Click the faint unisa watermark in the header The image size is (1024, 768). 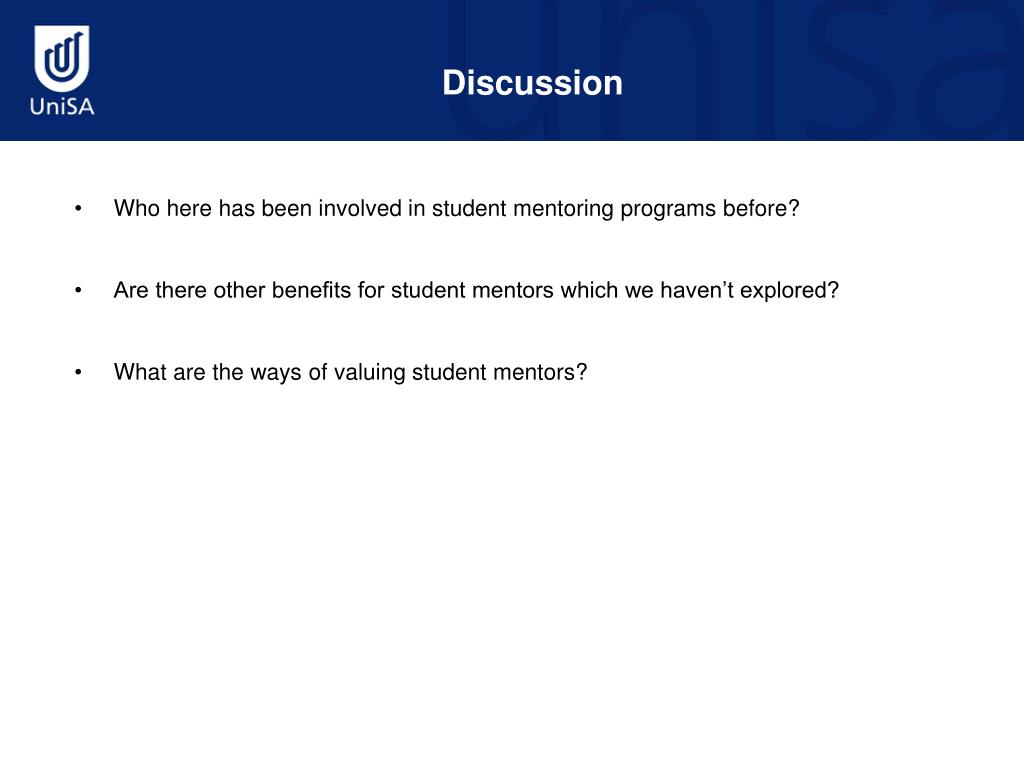[x=731, y=69]
